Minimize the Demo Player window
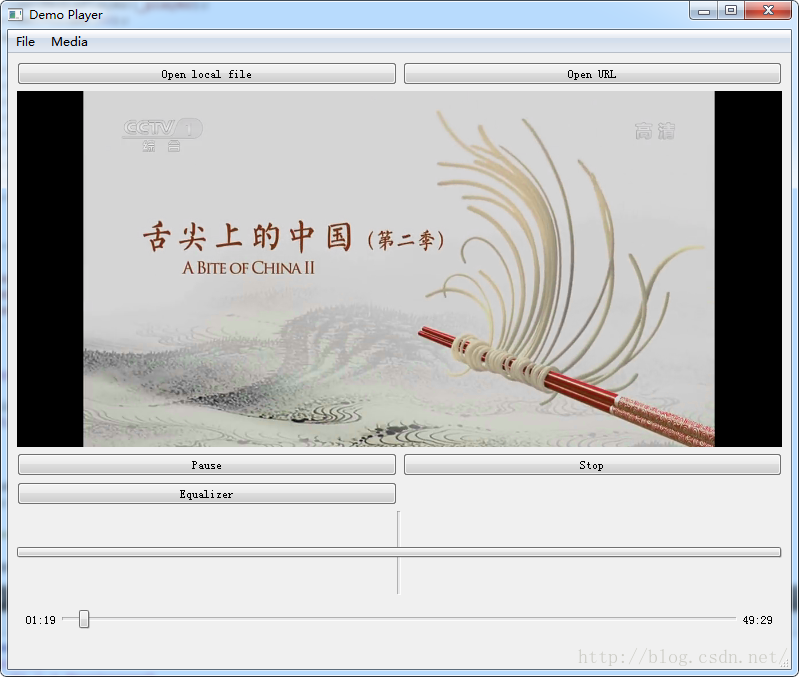This screenshot has height=677, width=799. tap(704, 11)
